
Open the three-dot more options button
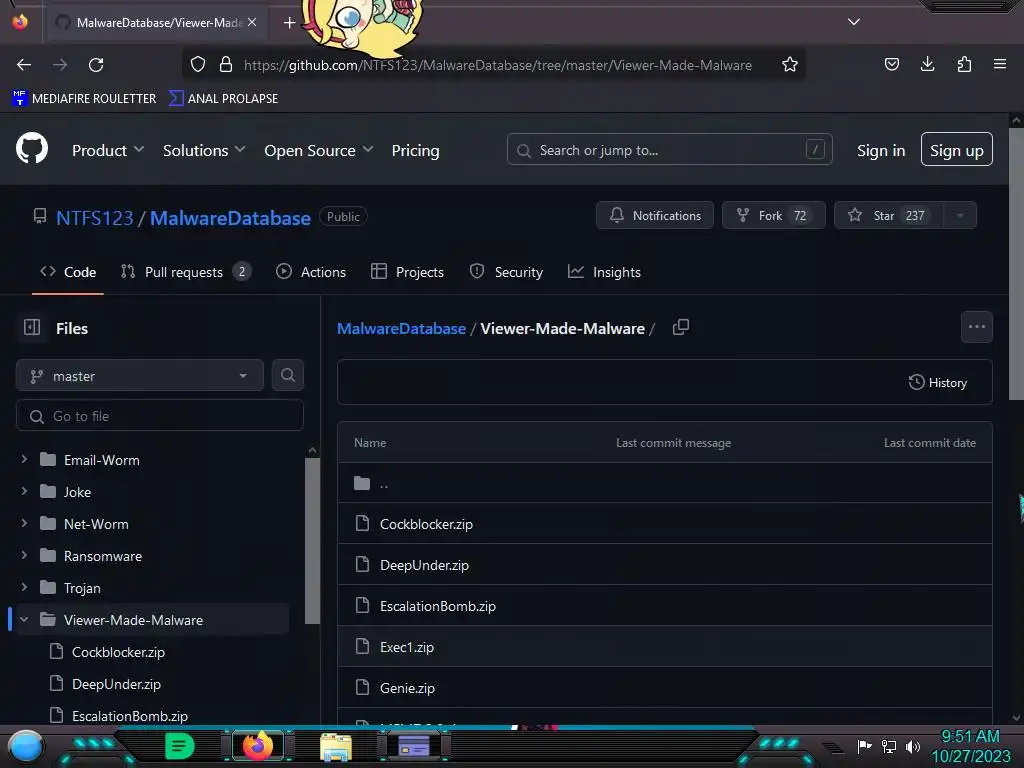[x=976, y=327]
